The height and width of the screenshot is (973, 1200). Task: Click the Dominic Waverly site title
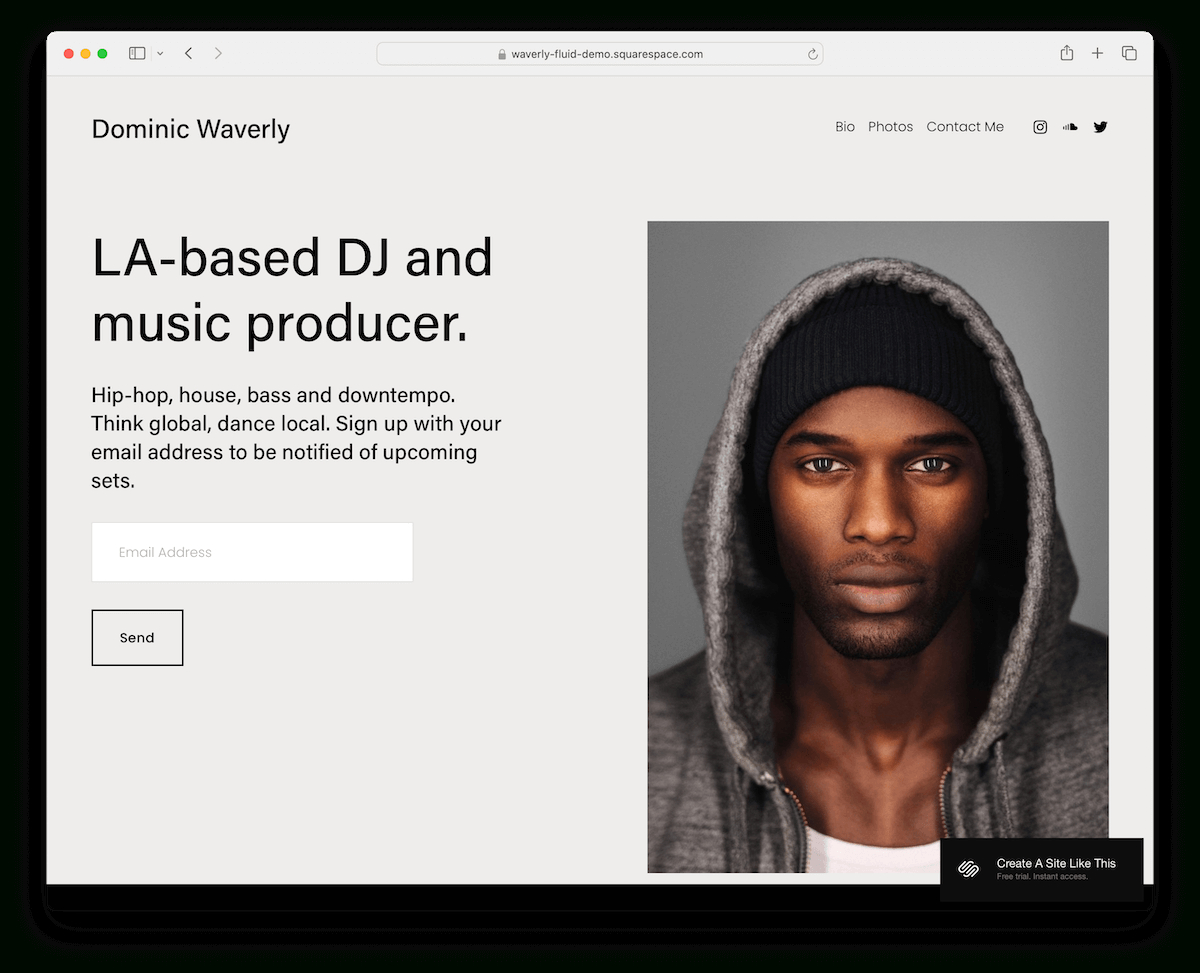coord(190,129)
